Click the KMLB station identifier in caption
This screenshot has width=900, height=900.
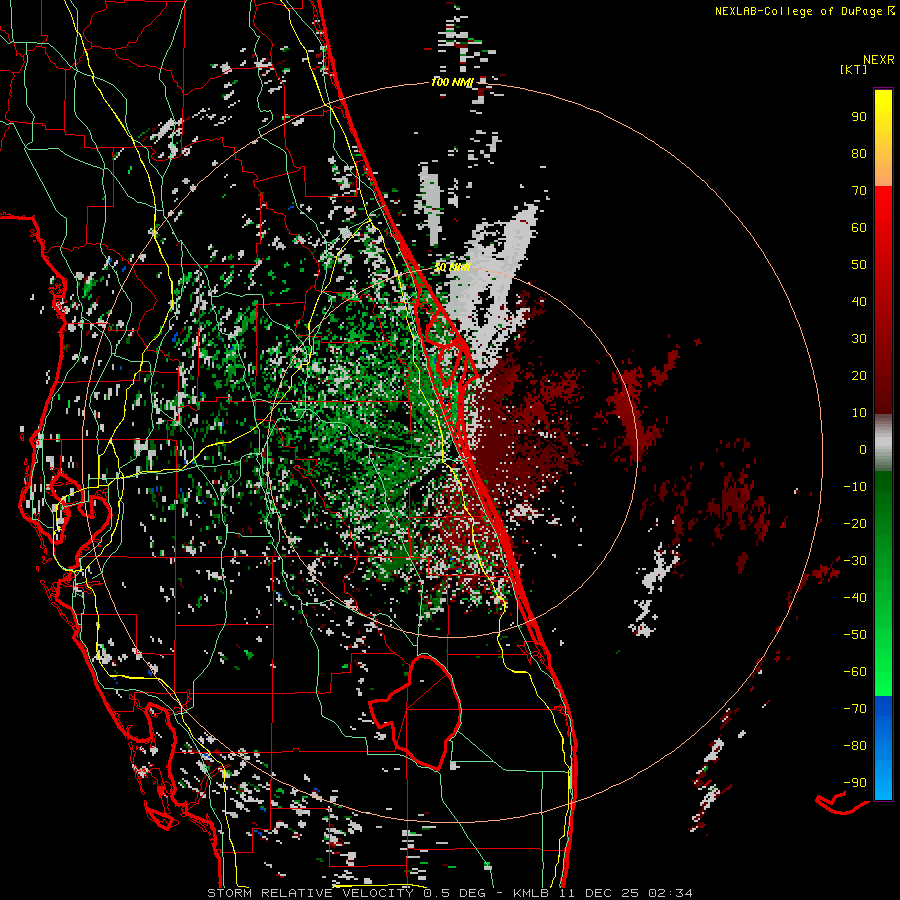(530, 893)
